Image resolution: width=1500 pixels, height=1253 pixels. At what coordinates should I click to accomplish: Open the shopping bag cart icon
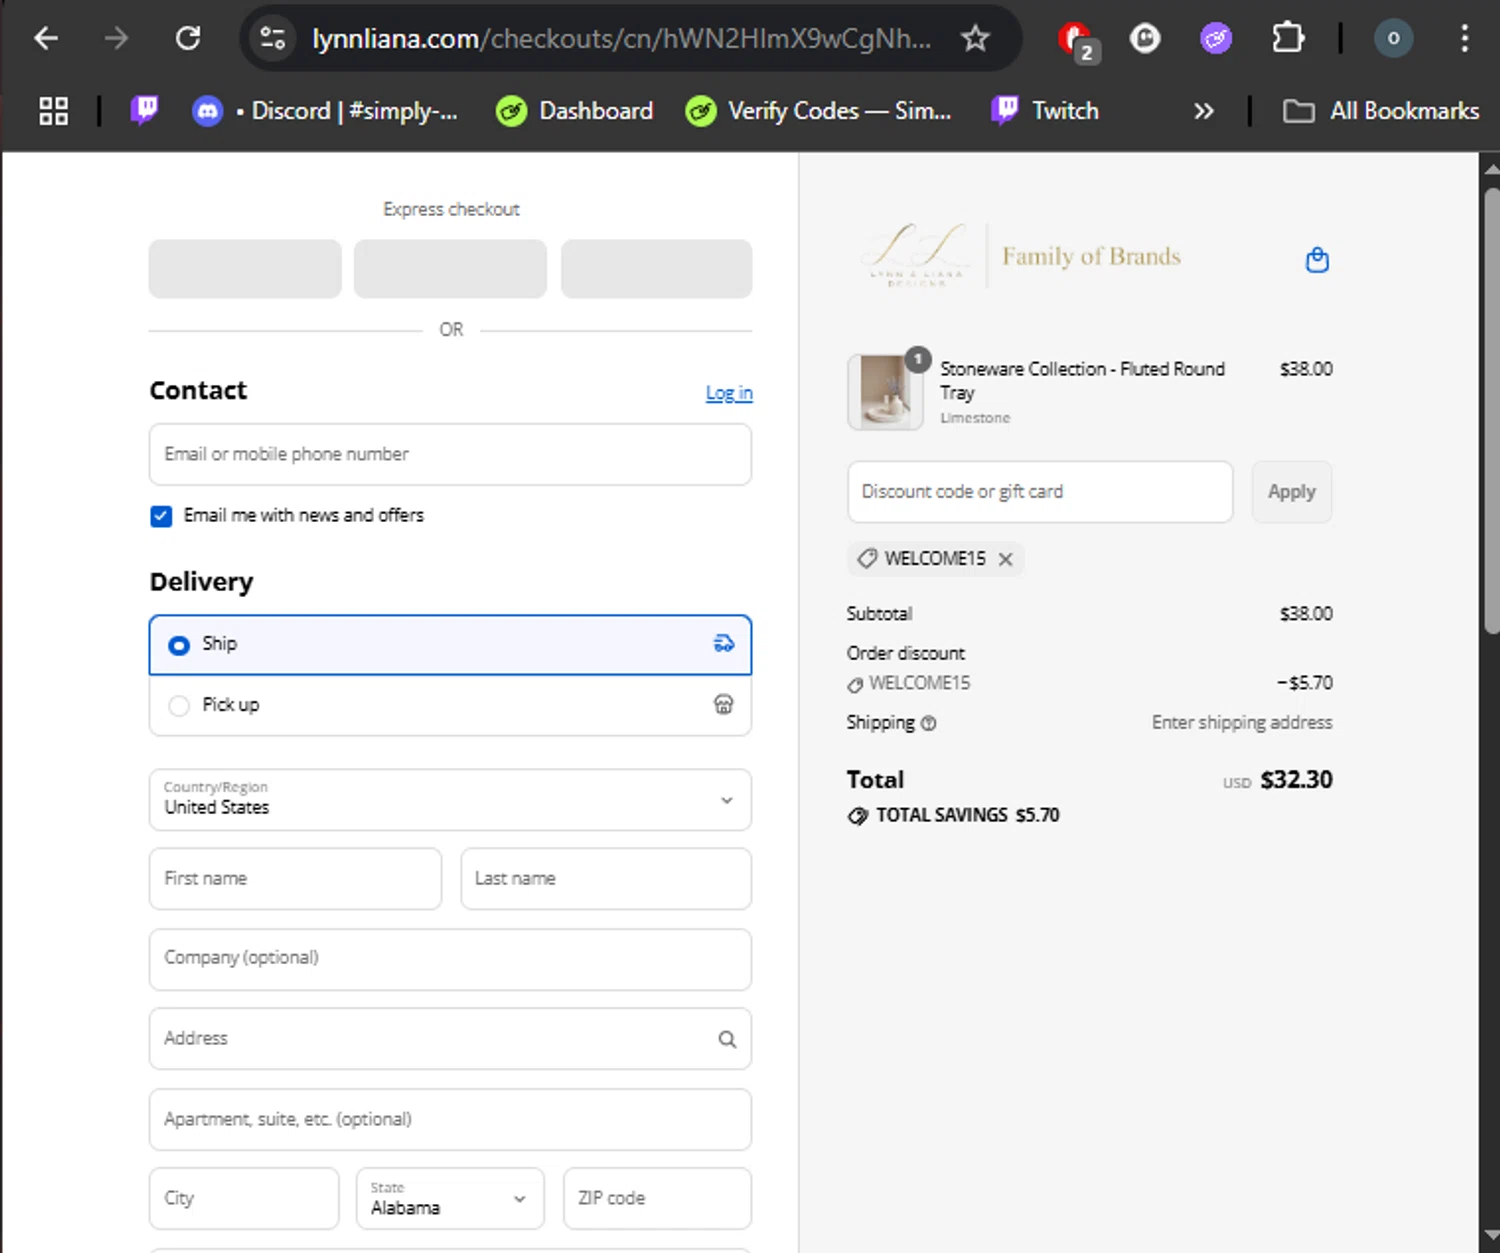click(x=1318, y=260)
